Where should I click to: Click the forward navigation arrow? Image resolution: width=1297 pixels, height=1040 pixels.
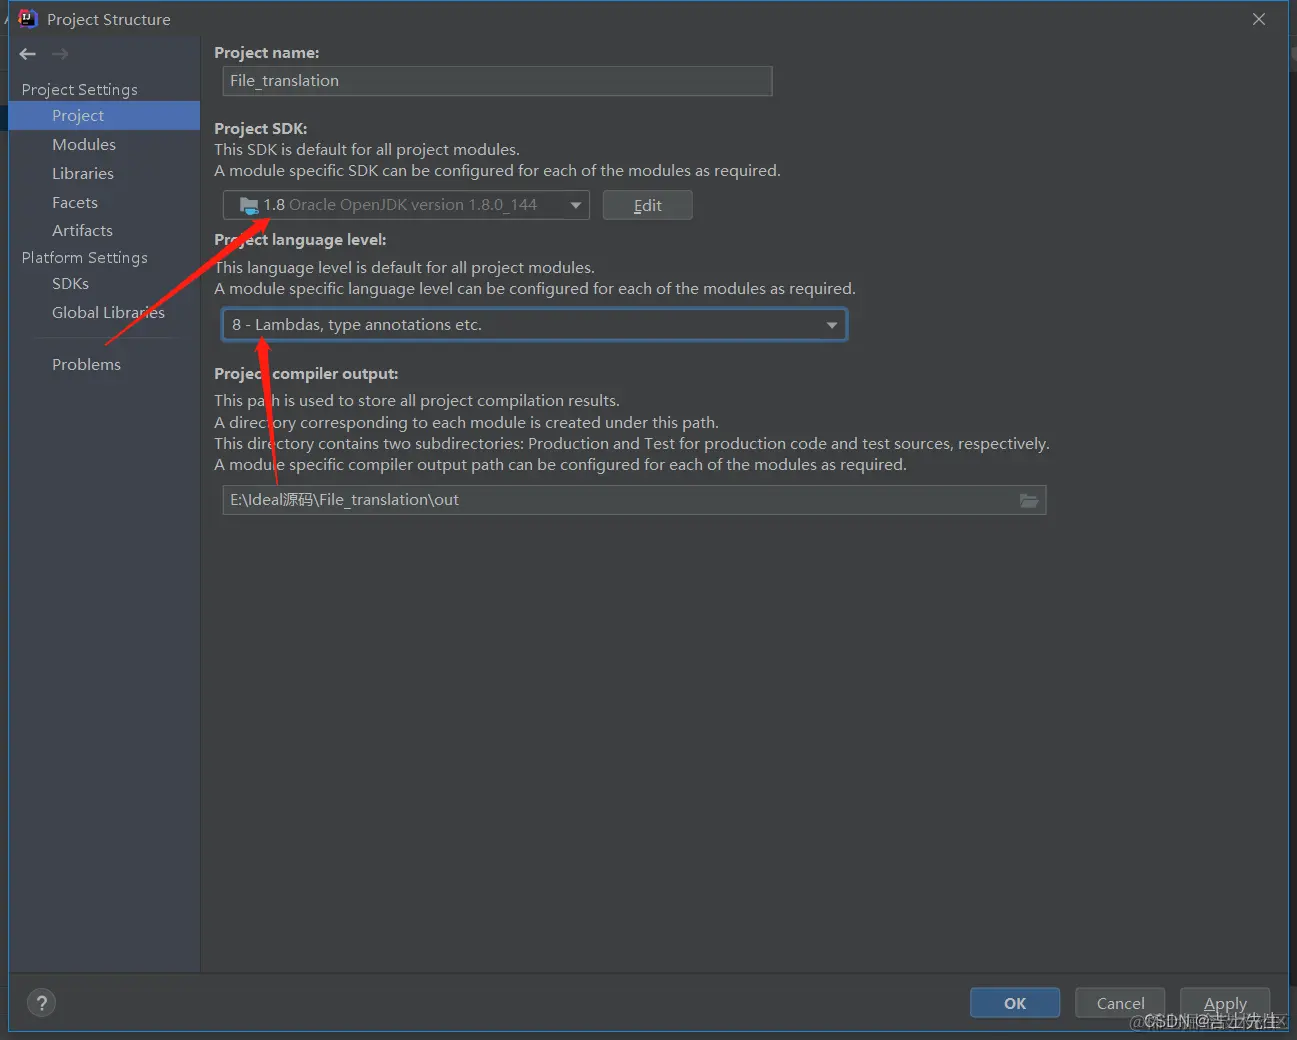60,54
